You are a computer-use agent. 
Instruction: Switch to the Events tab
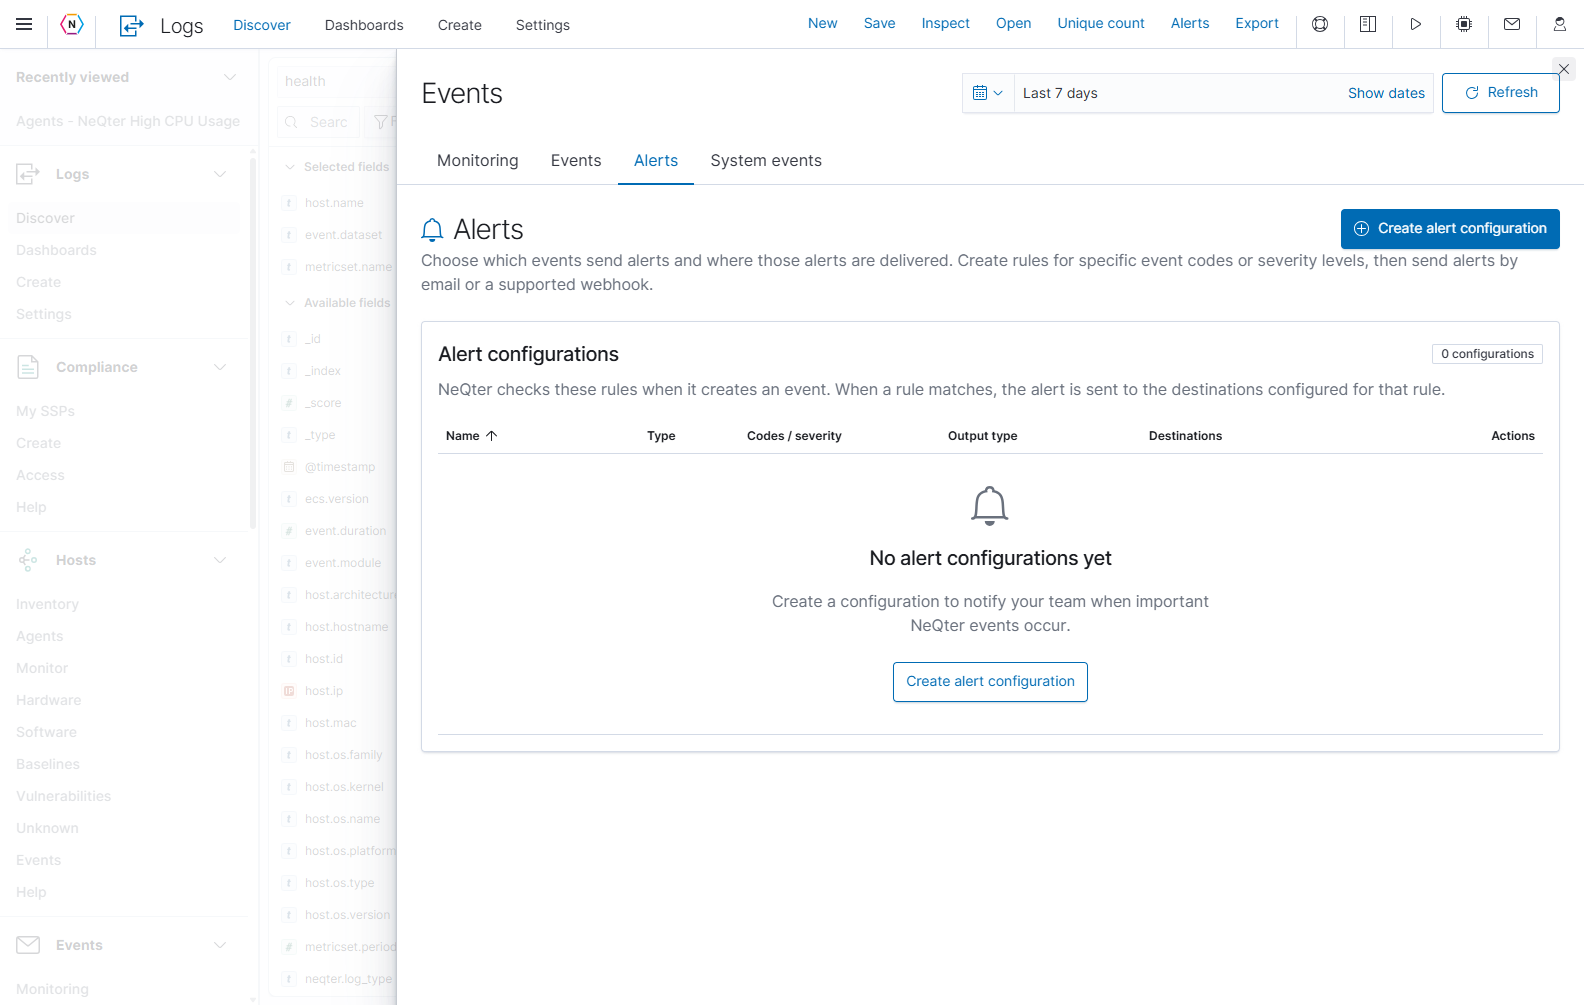tap(576, 161)
